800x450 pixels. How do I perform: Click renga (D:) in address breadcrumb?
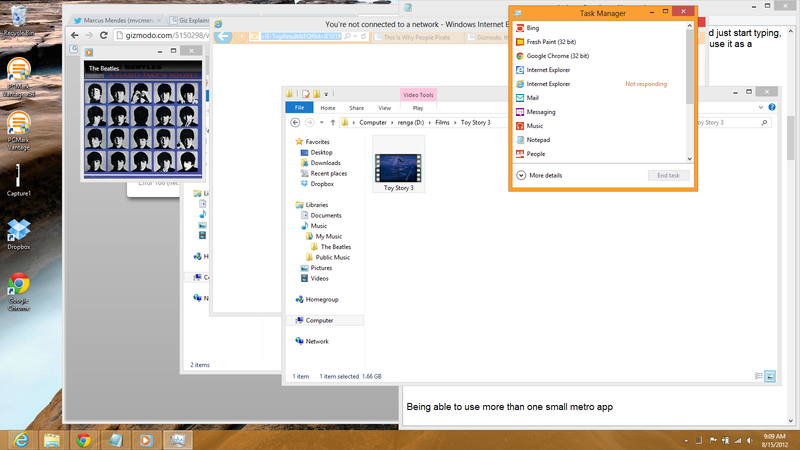point(411,122)
